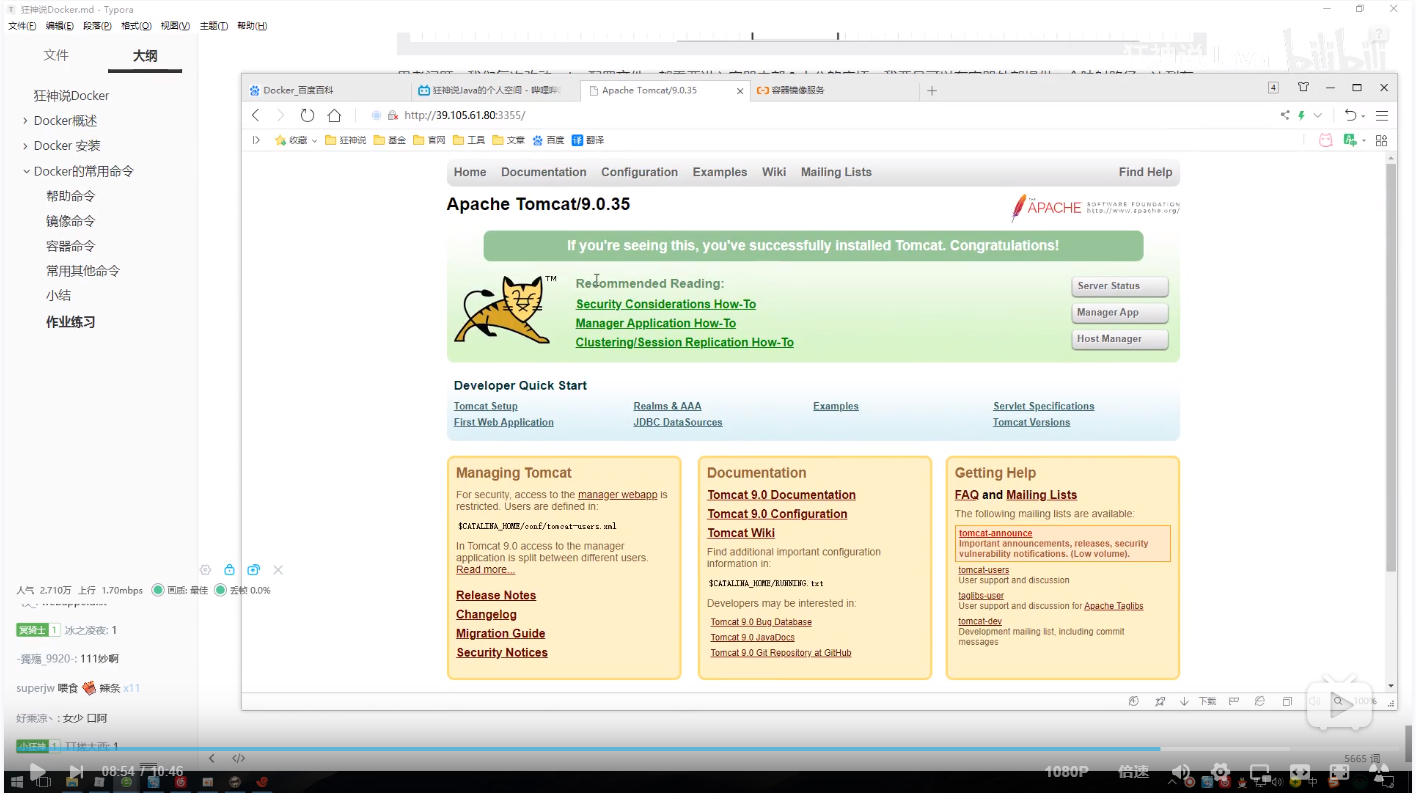Image resolution: width=1416 pixels, height=795 pixels.
Task: Open the 收藏 bookmarks dropdown arrow
Action: [x=316, y=141]
